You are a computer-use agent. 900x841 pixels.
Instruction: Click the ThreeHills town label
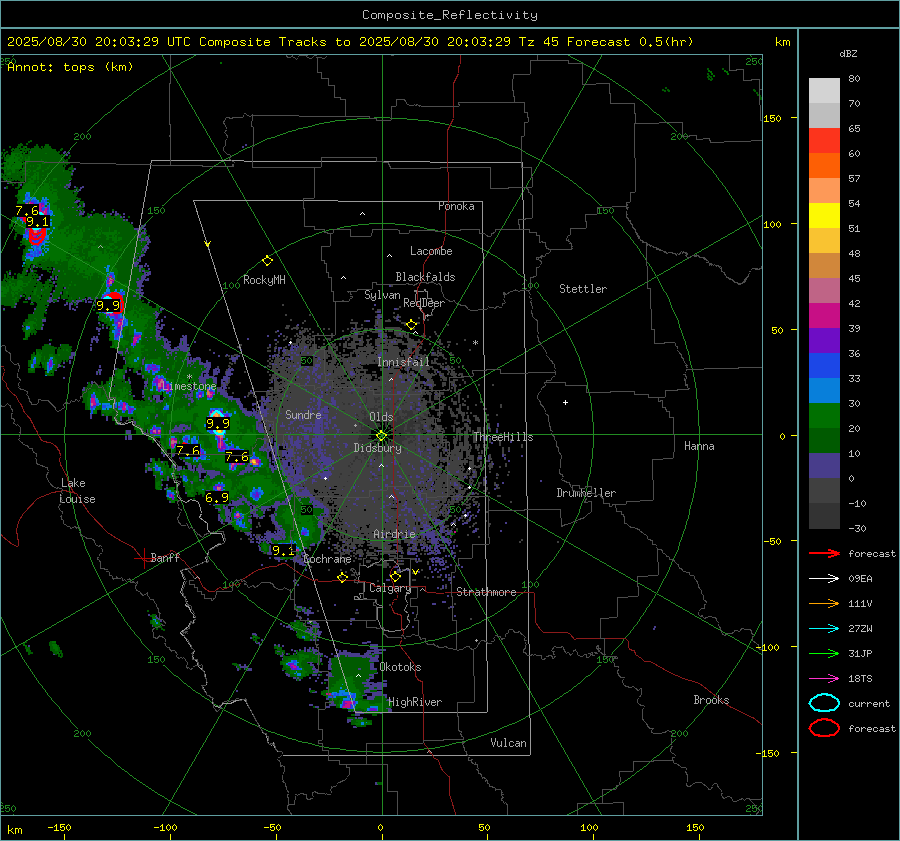503,437
